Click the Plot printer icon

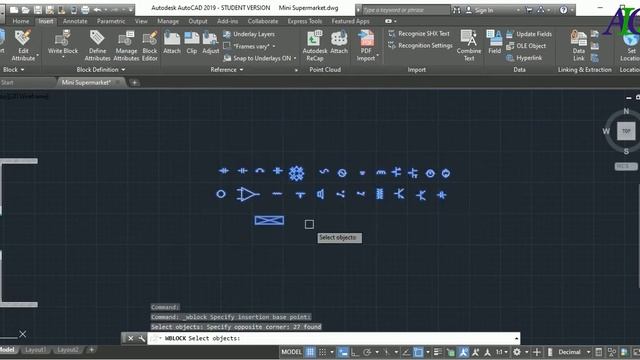pos(85,9)
